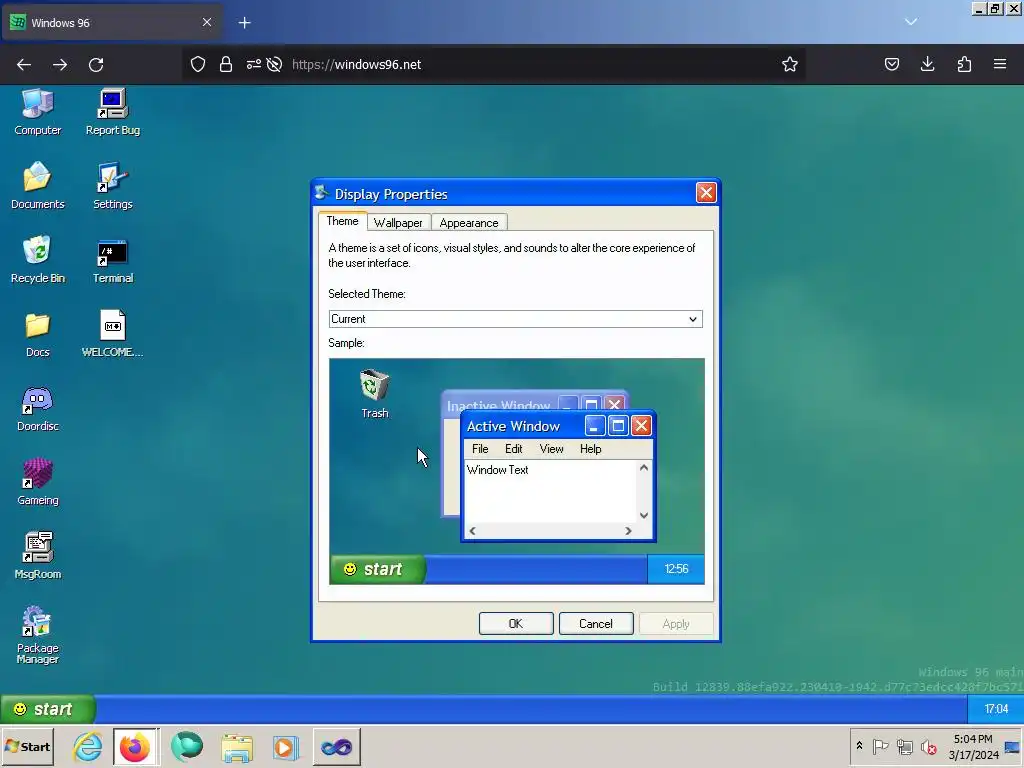The width and height of the screenshot is (1024, 768).
Task: Open the Report Bug shortcut
Action: pyautogui.click(x=112, y=112)
